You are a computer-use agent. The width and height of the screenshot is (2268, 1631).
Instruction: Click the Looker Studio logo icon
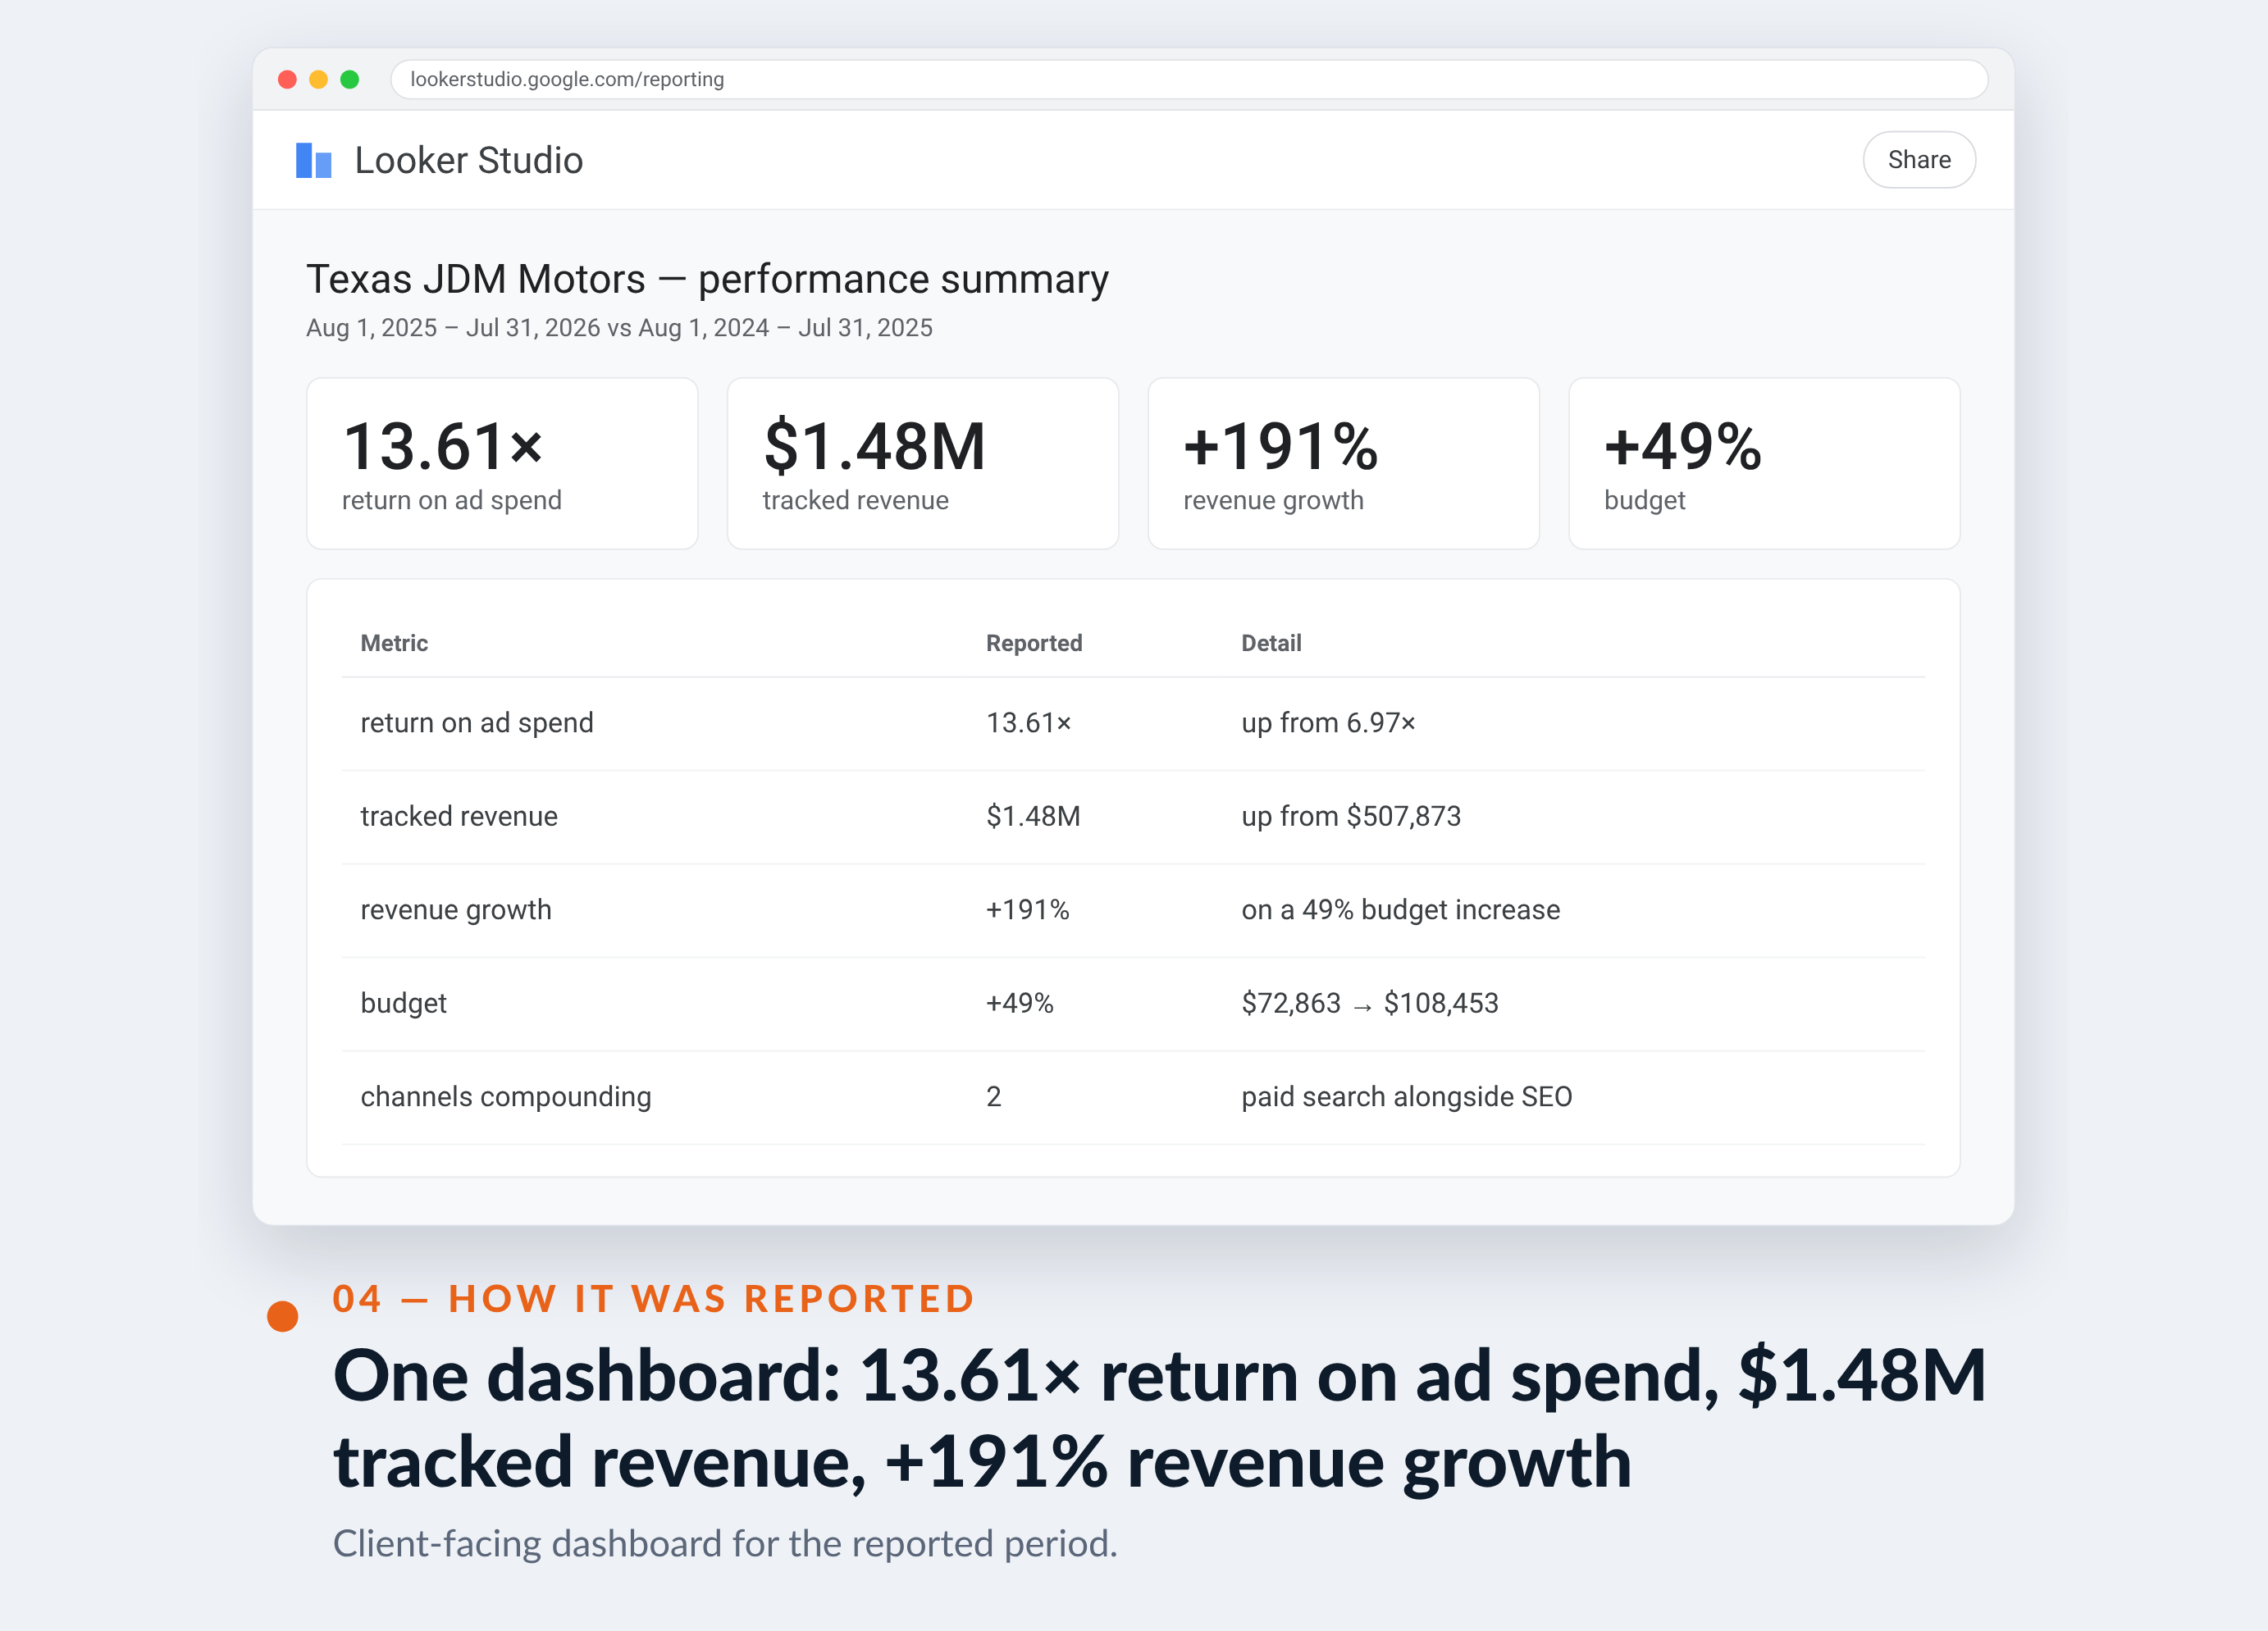pos(313,160)
